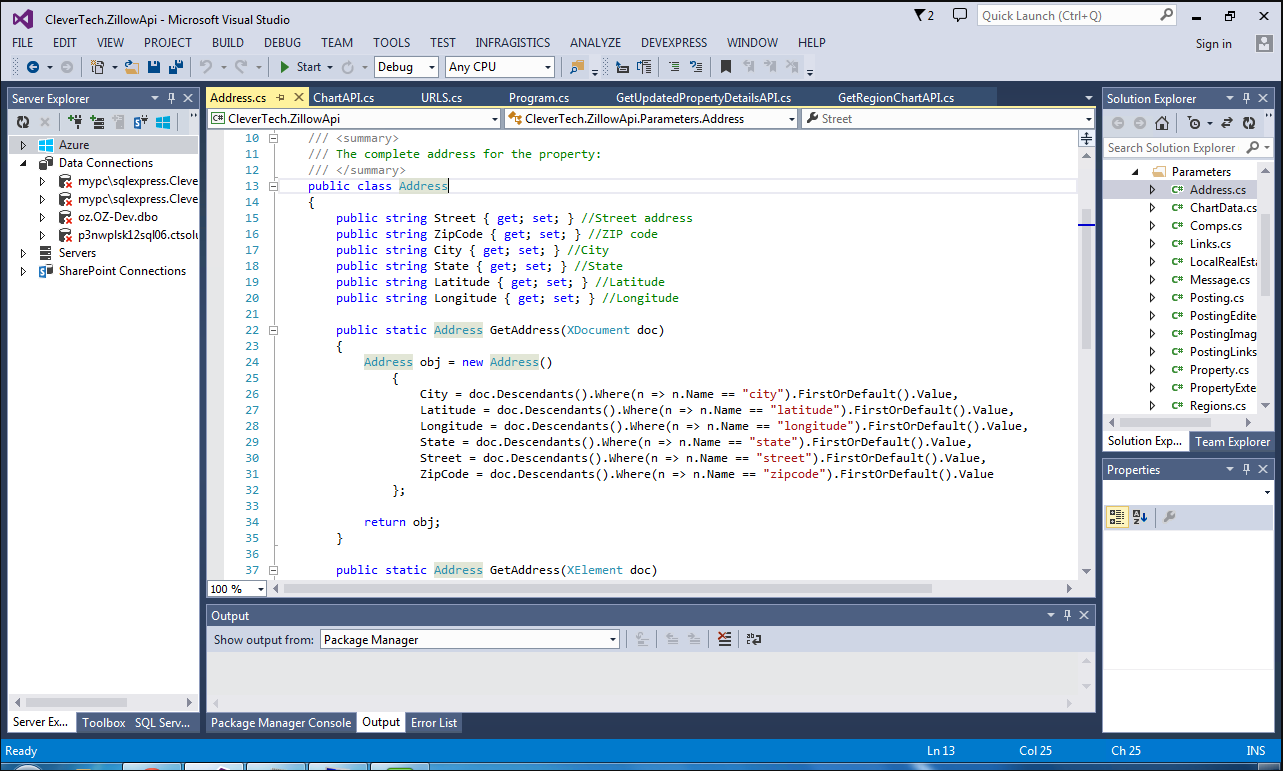This screenshot has height=771, width=1283.
Task: Click the Search Solution Explorer field
Action: [1170, 148]
